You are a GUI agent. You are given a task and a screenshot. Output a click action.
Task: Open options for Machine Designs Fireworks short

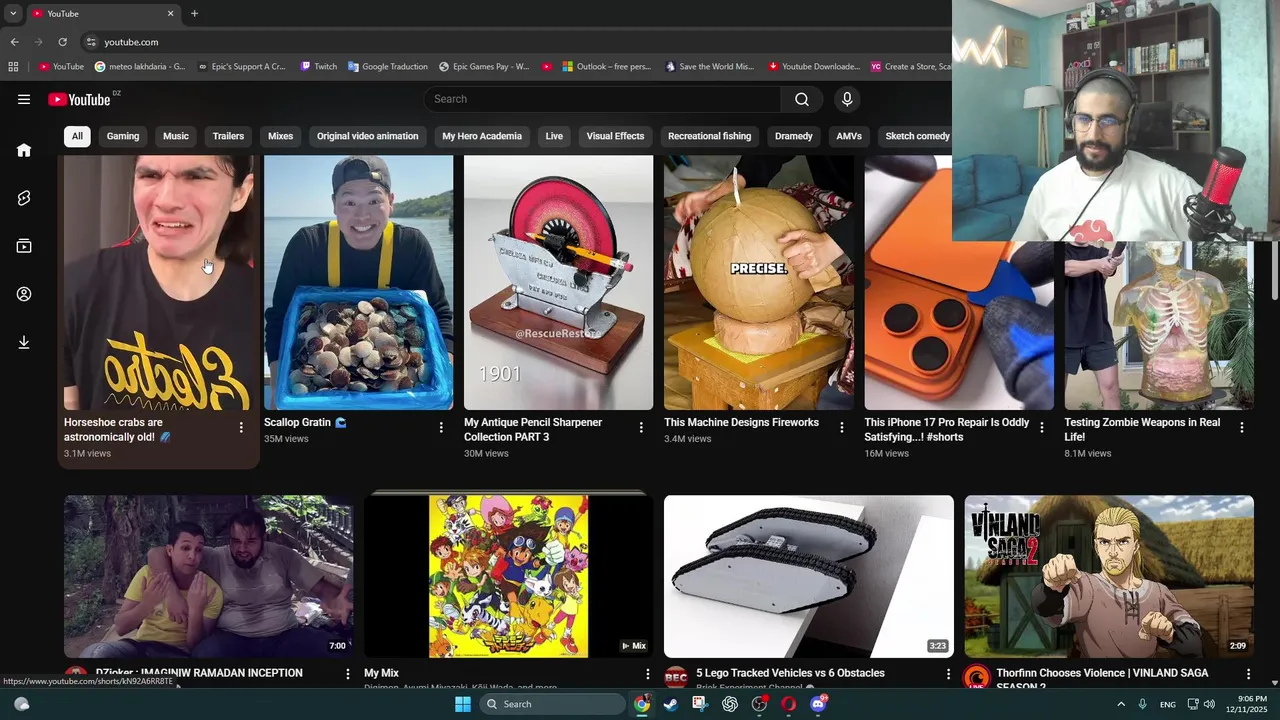(x=841, y=427)
